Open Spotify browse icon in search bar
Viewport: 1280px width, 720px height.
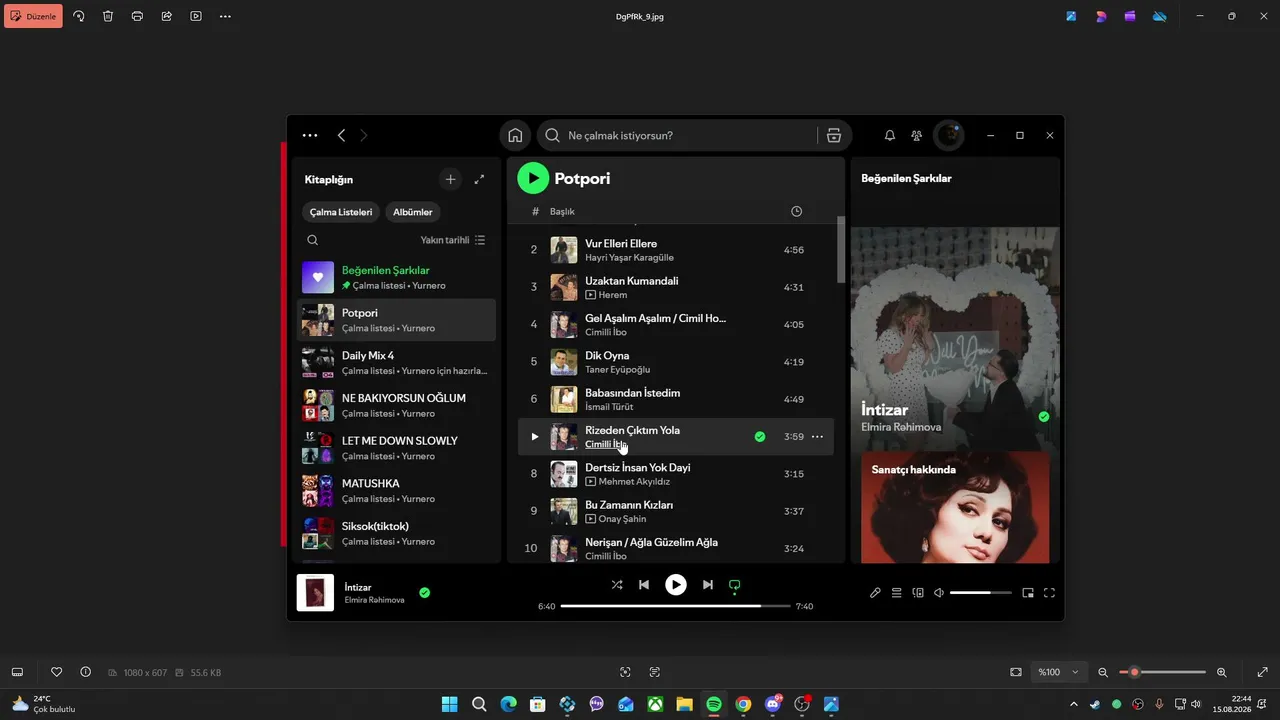[834, 135]
